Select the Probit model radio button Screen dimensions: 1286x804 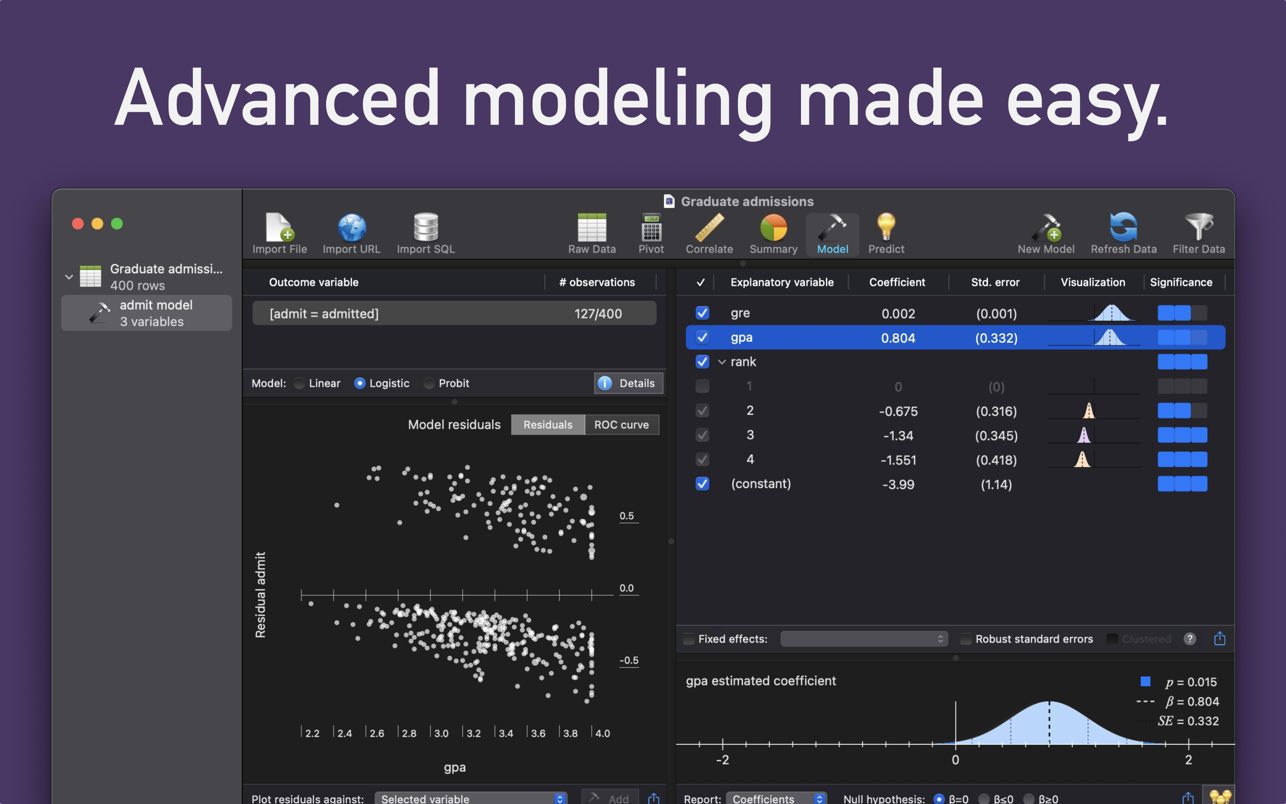point(429,383)
